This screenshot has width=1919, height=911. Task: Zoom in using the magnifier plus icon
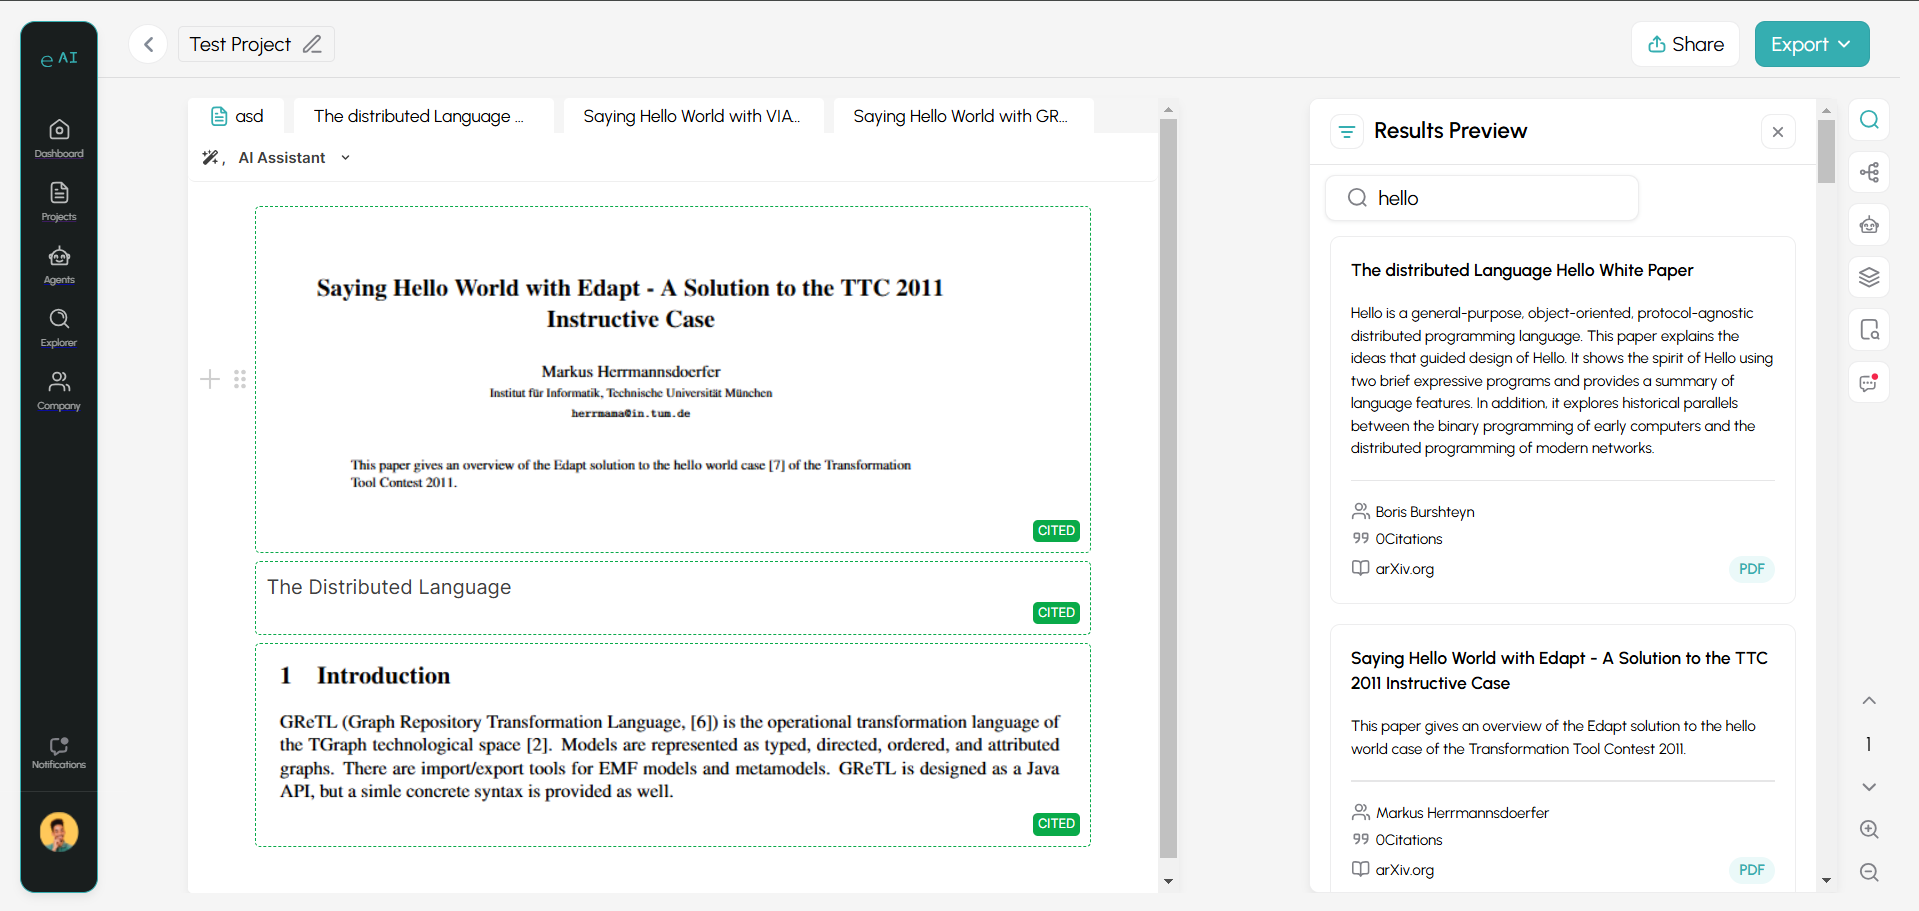(x=1868, y=829)
